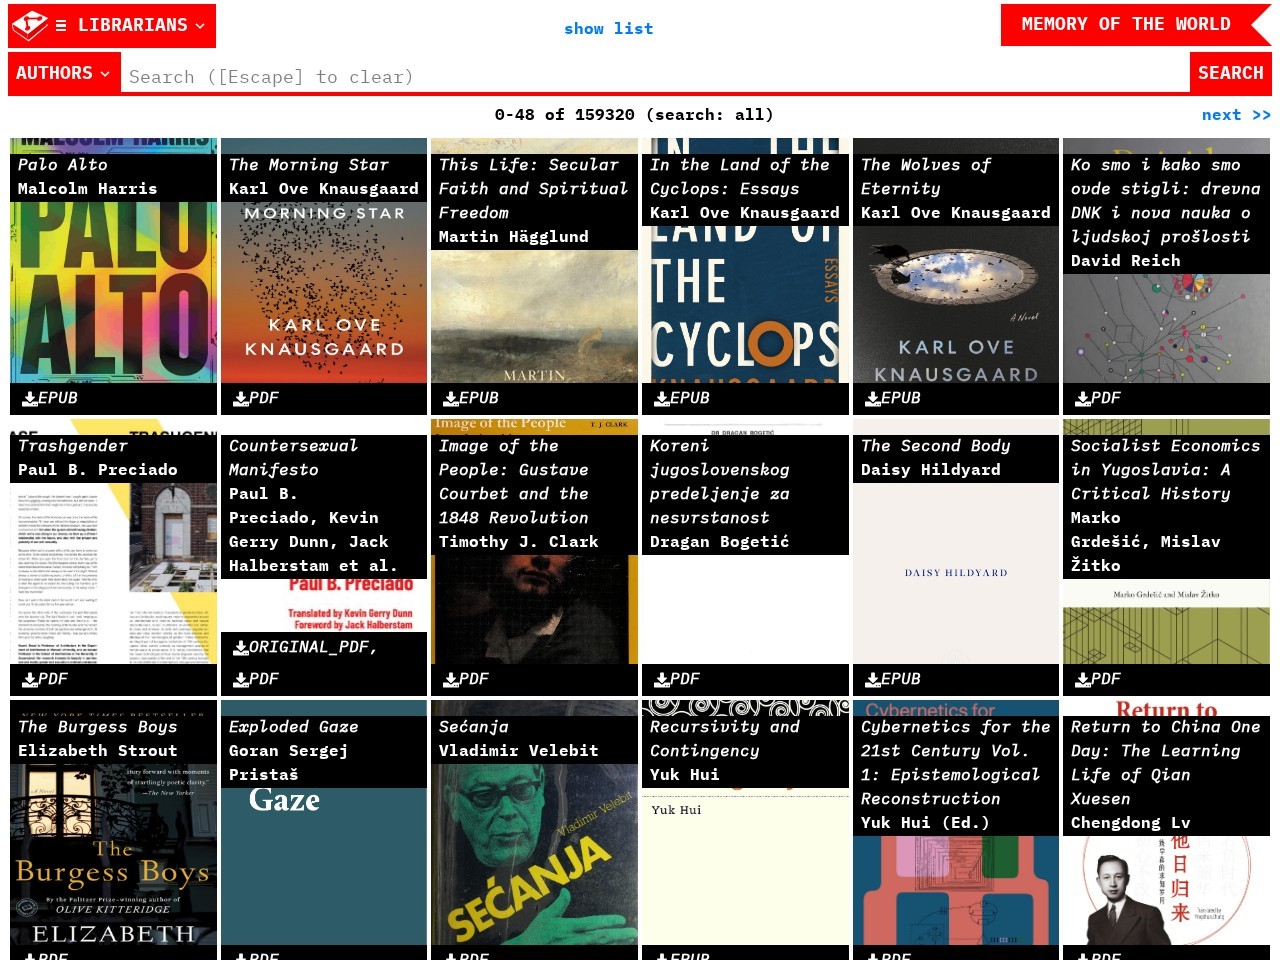This screenshot has width=1280, height=960.
Task: Open The Wolves of Eternity title
Action: (926, 177)
